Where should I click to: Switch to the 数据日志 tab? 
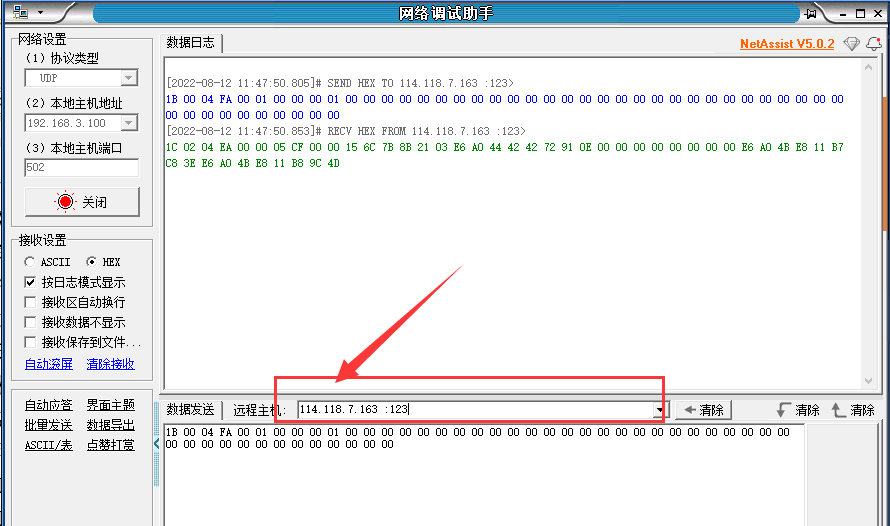[190, 43]
